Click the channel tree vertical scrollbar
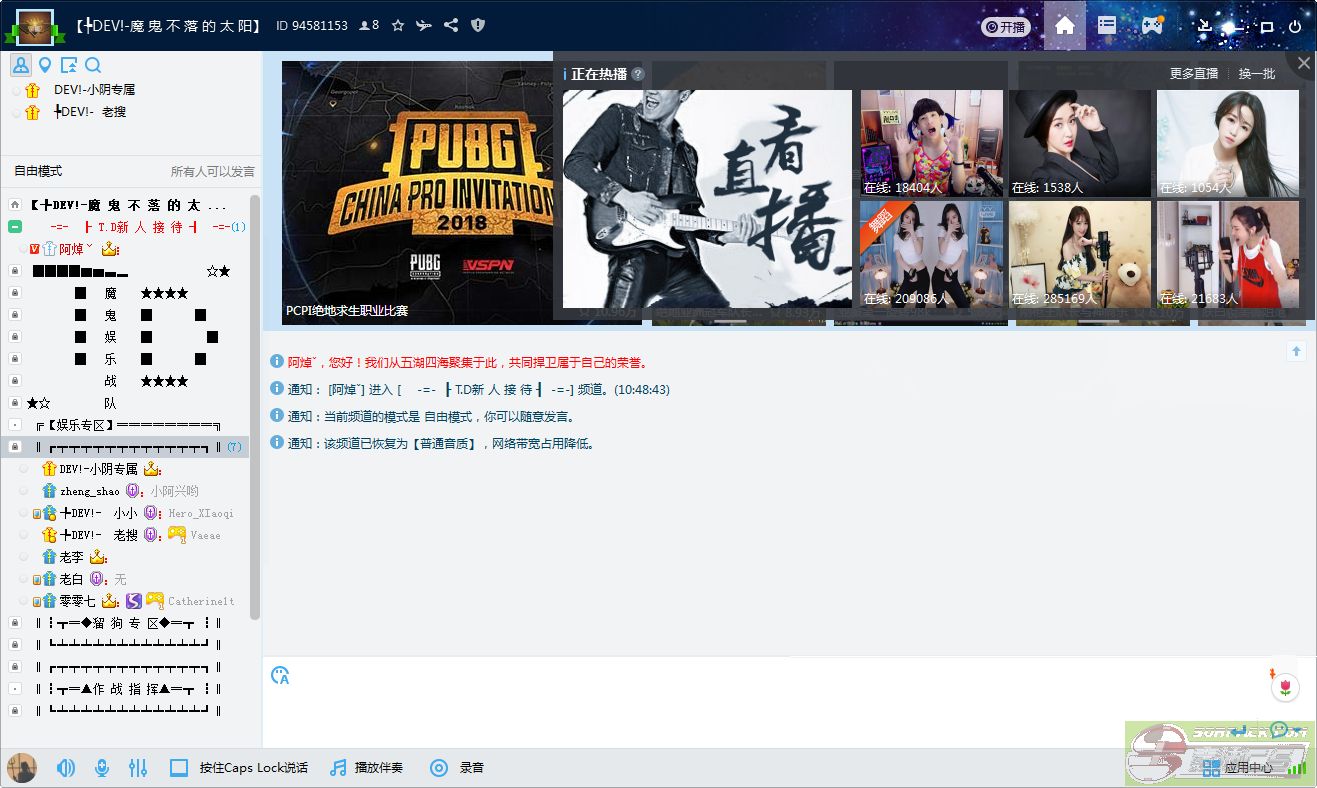1317x788 pixels. (255, 407)
